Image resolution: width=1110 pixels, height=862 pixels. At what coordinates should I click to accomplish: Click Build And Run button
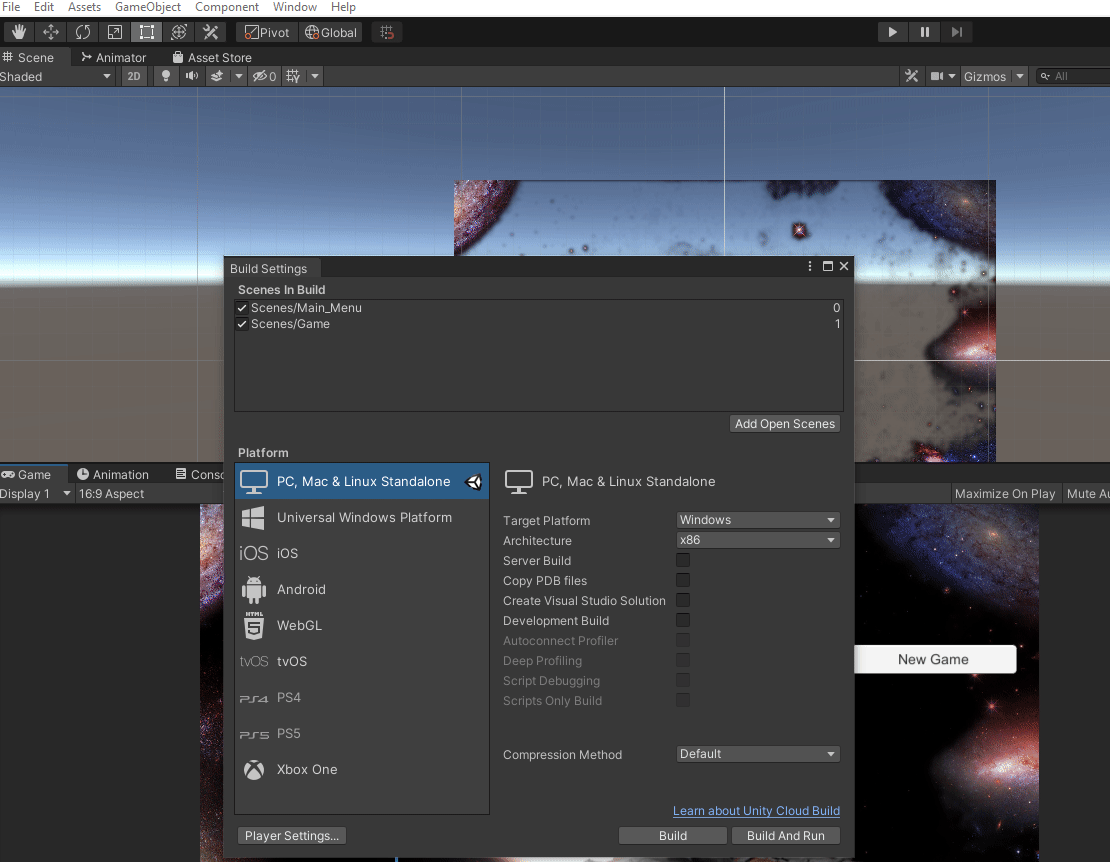click(785, 836)
